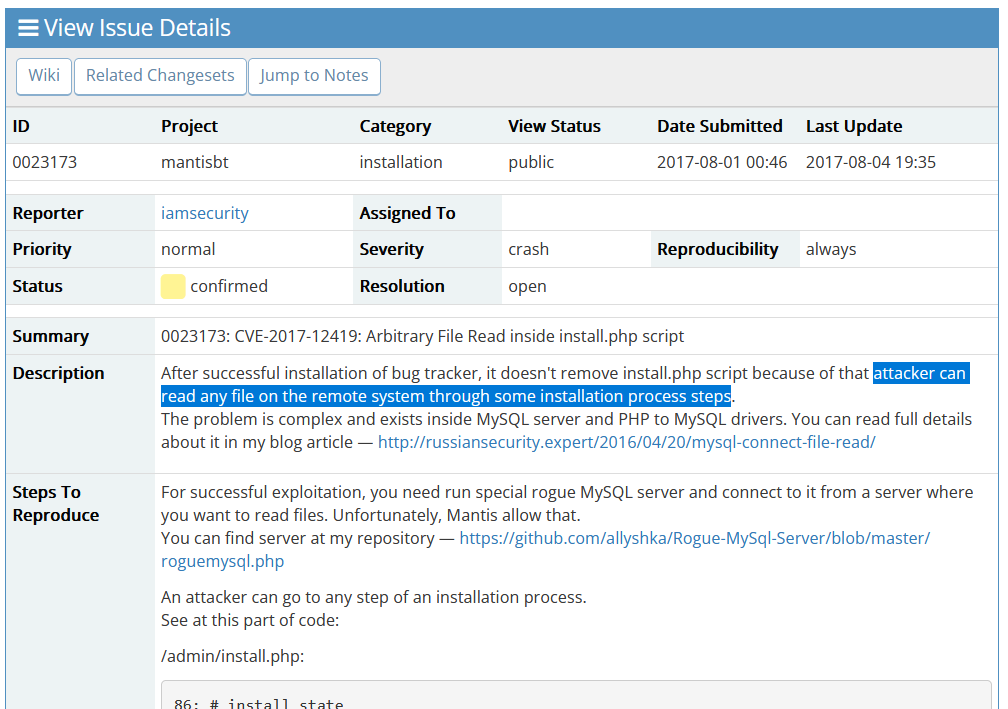The width and height of the screenshot is (1008, 709).
Task: Click the code line '86: # install_state'
Action: [x=258, y=703]
